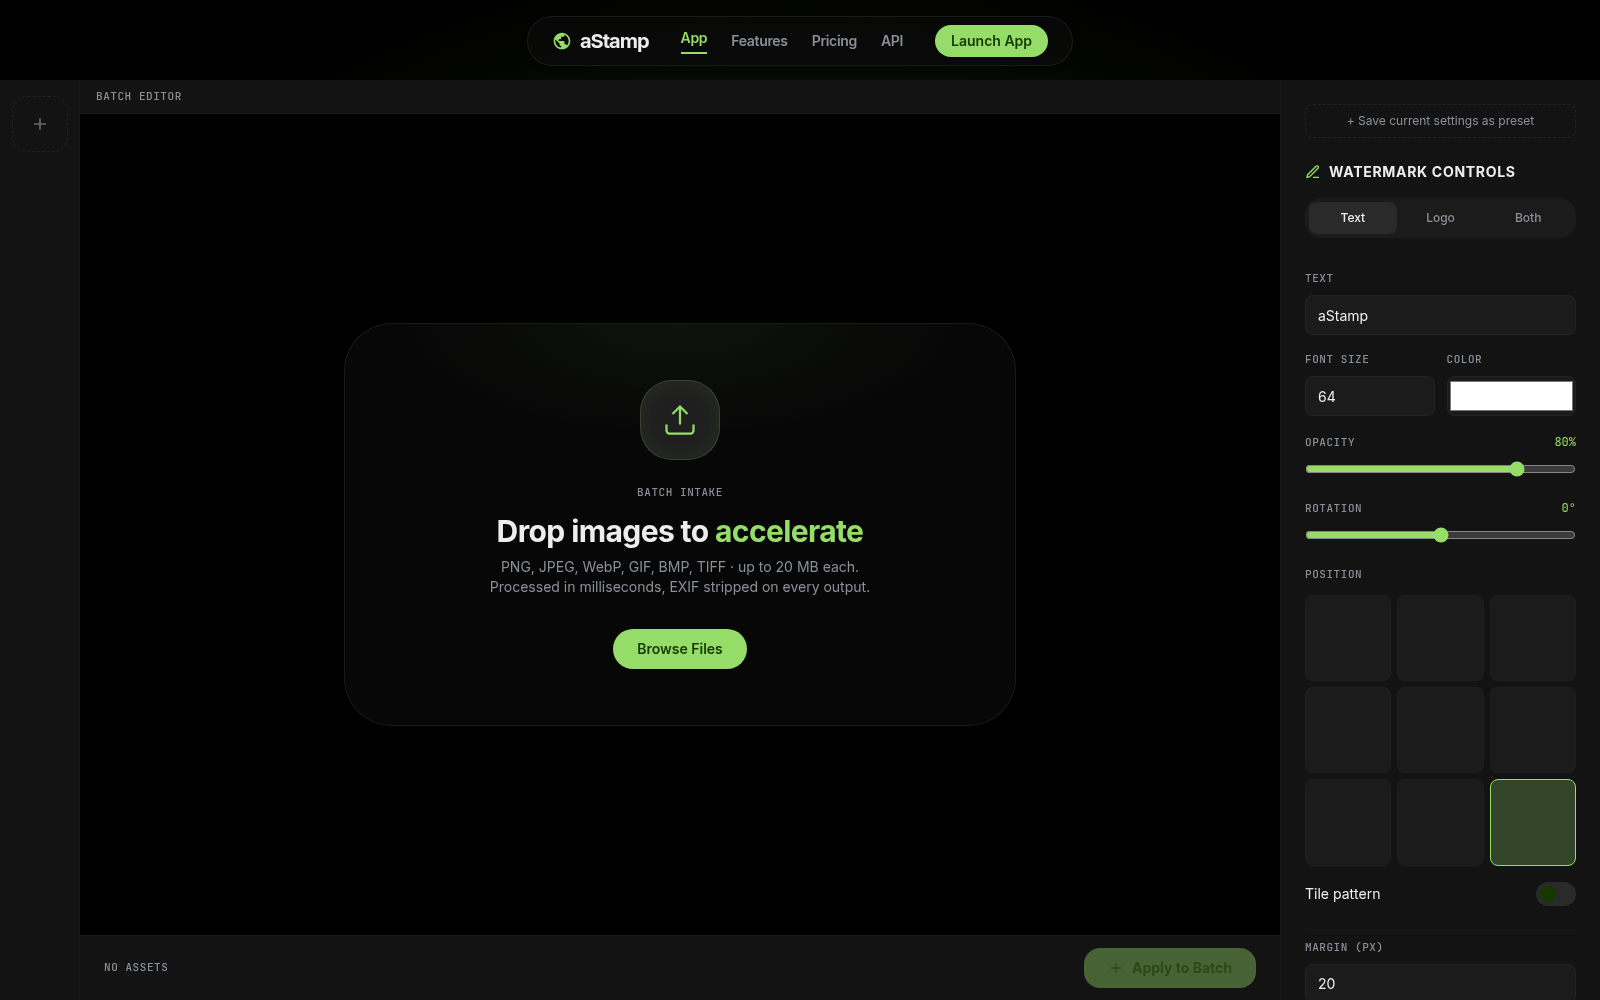Save current settings as preset
1600x1000 pixels.
pos(1440,121)
